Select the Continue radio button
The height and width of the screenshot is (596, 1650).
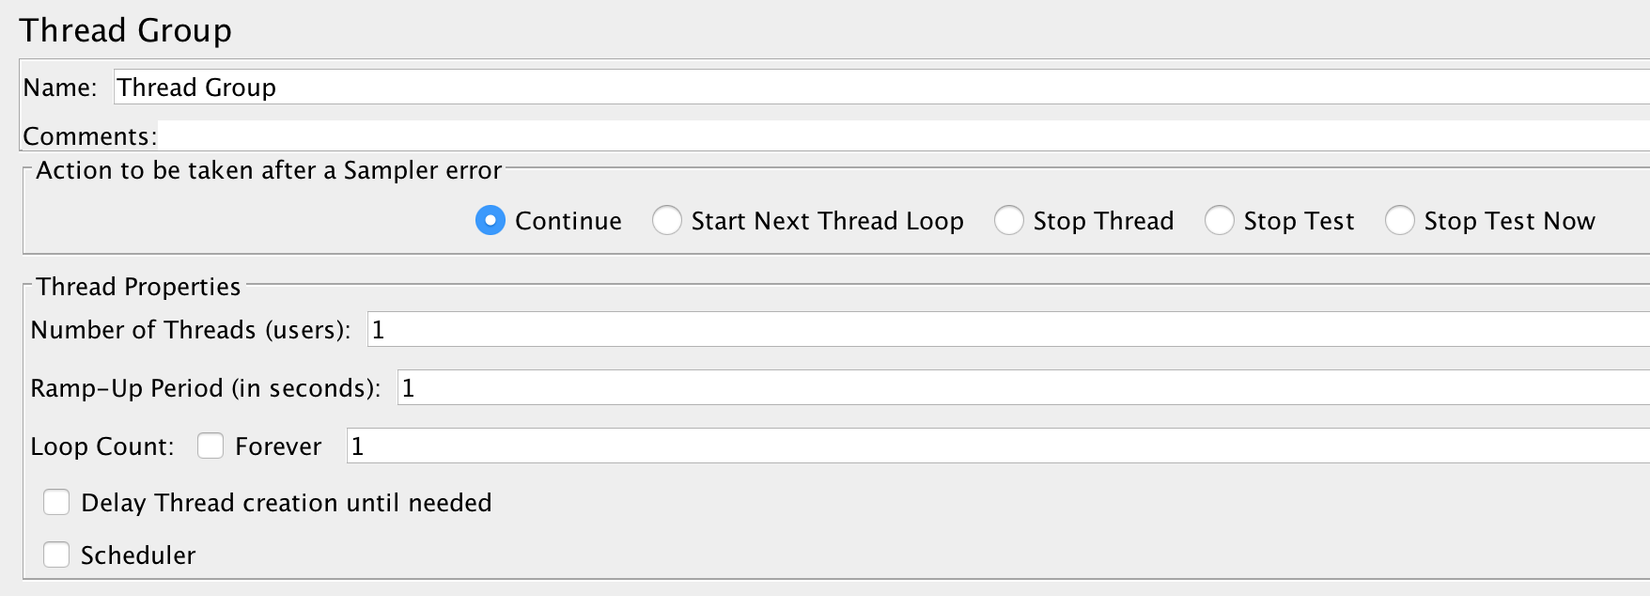pos(490,220)
